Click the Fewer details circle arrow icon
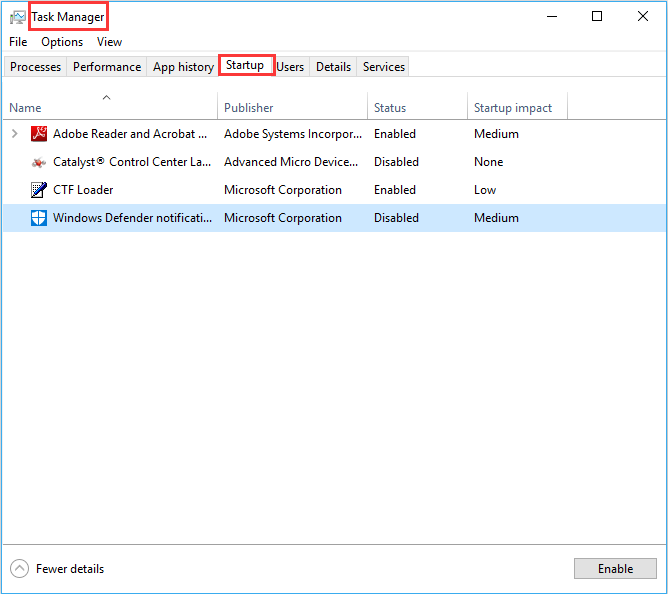Image resolution: width=668 pixels, height=594 pixels. (19, 569)
